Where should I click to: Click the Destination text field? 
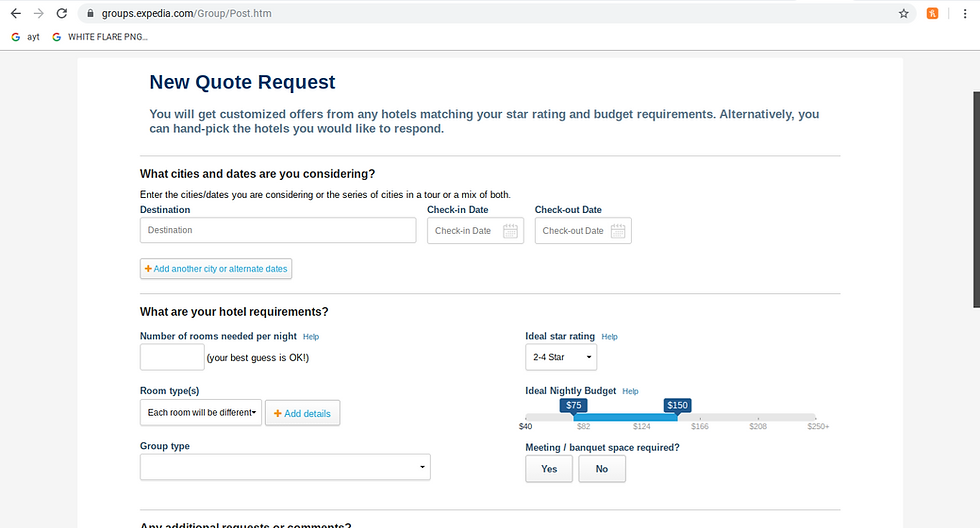pyautogui.click(x=278, y=231)
